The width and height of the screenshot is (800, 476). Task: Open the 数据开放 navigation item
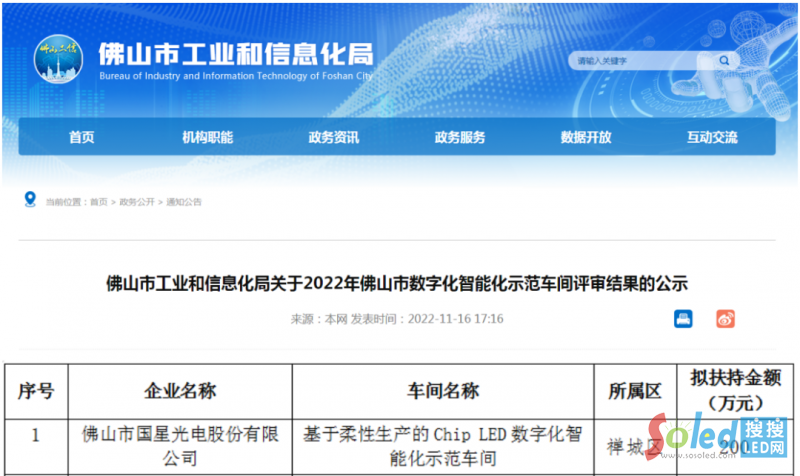pyautogui.click(x=586, y=138)
